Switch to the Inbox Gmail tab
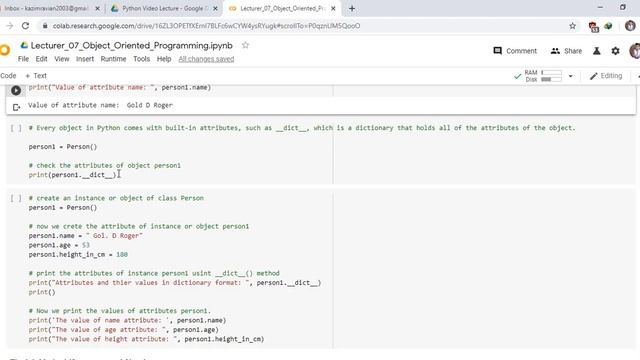The width and height of the screenshot is (640, 360). coord(46,9)
